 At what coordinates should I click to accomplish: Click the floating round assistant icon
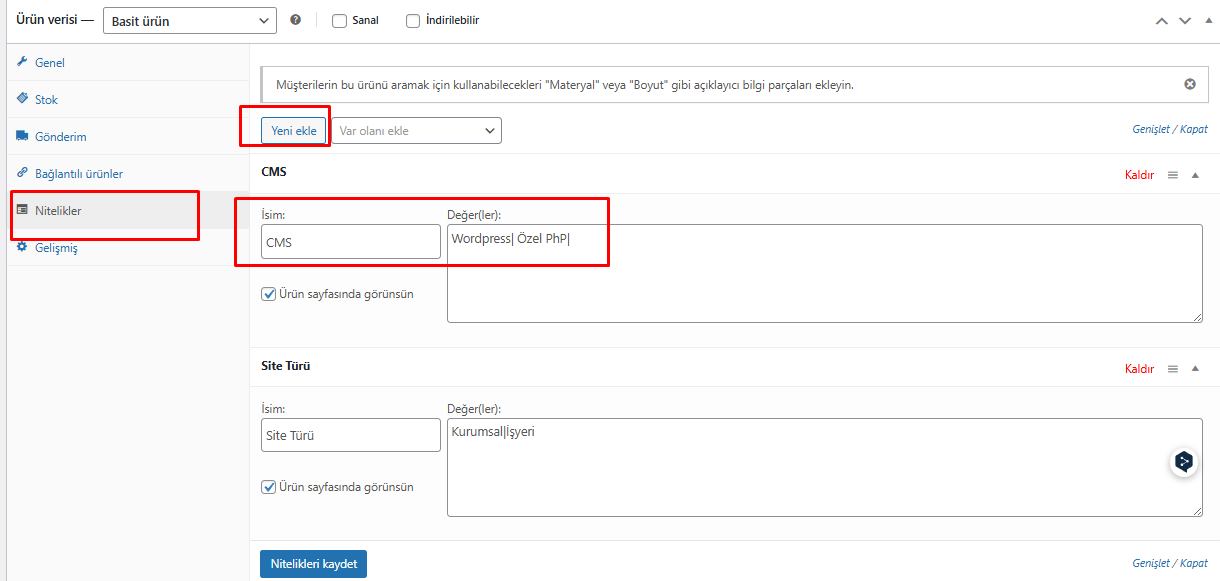click(x=1184, y=461)
